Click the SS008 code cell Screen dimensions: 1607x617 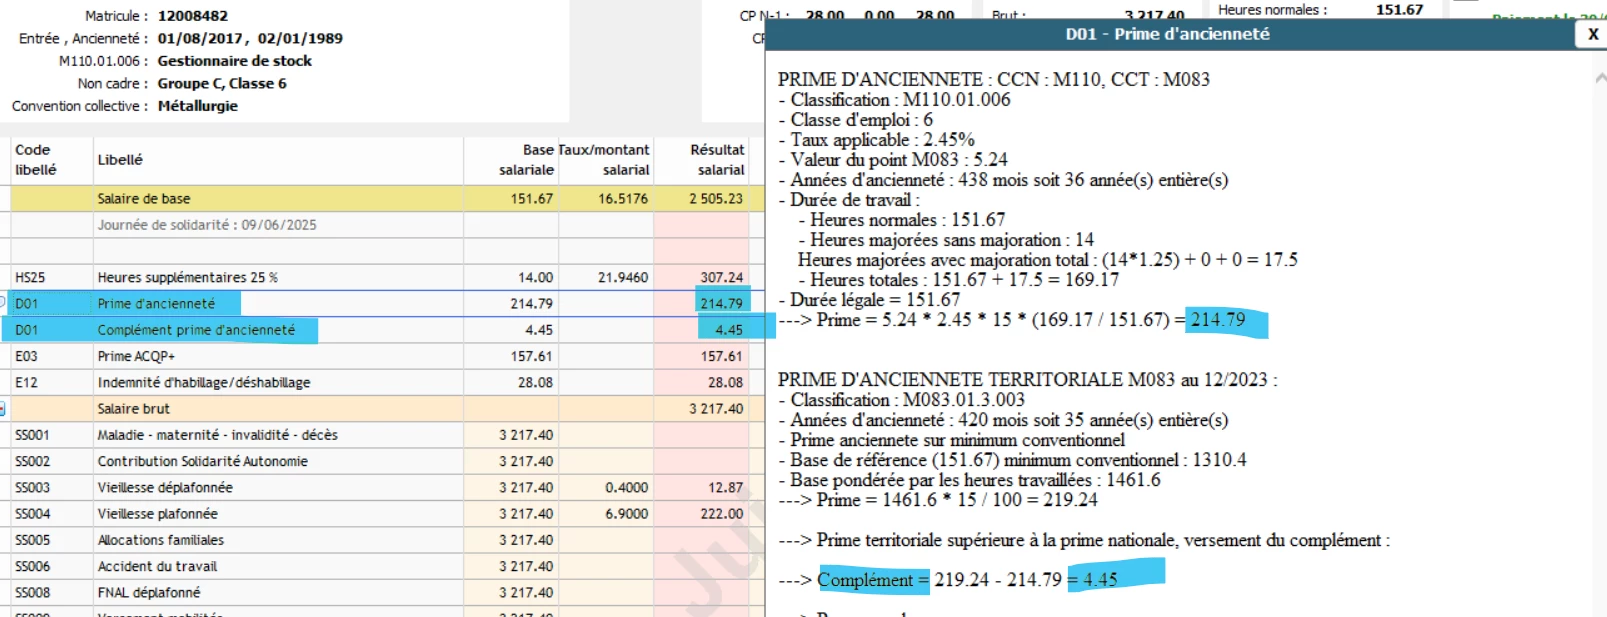click(32, 593)
